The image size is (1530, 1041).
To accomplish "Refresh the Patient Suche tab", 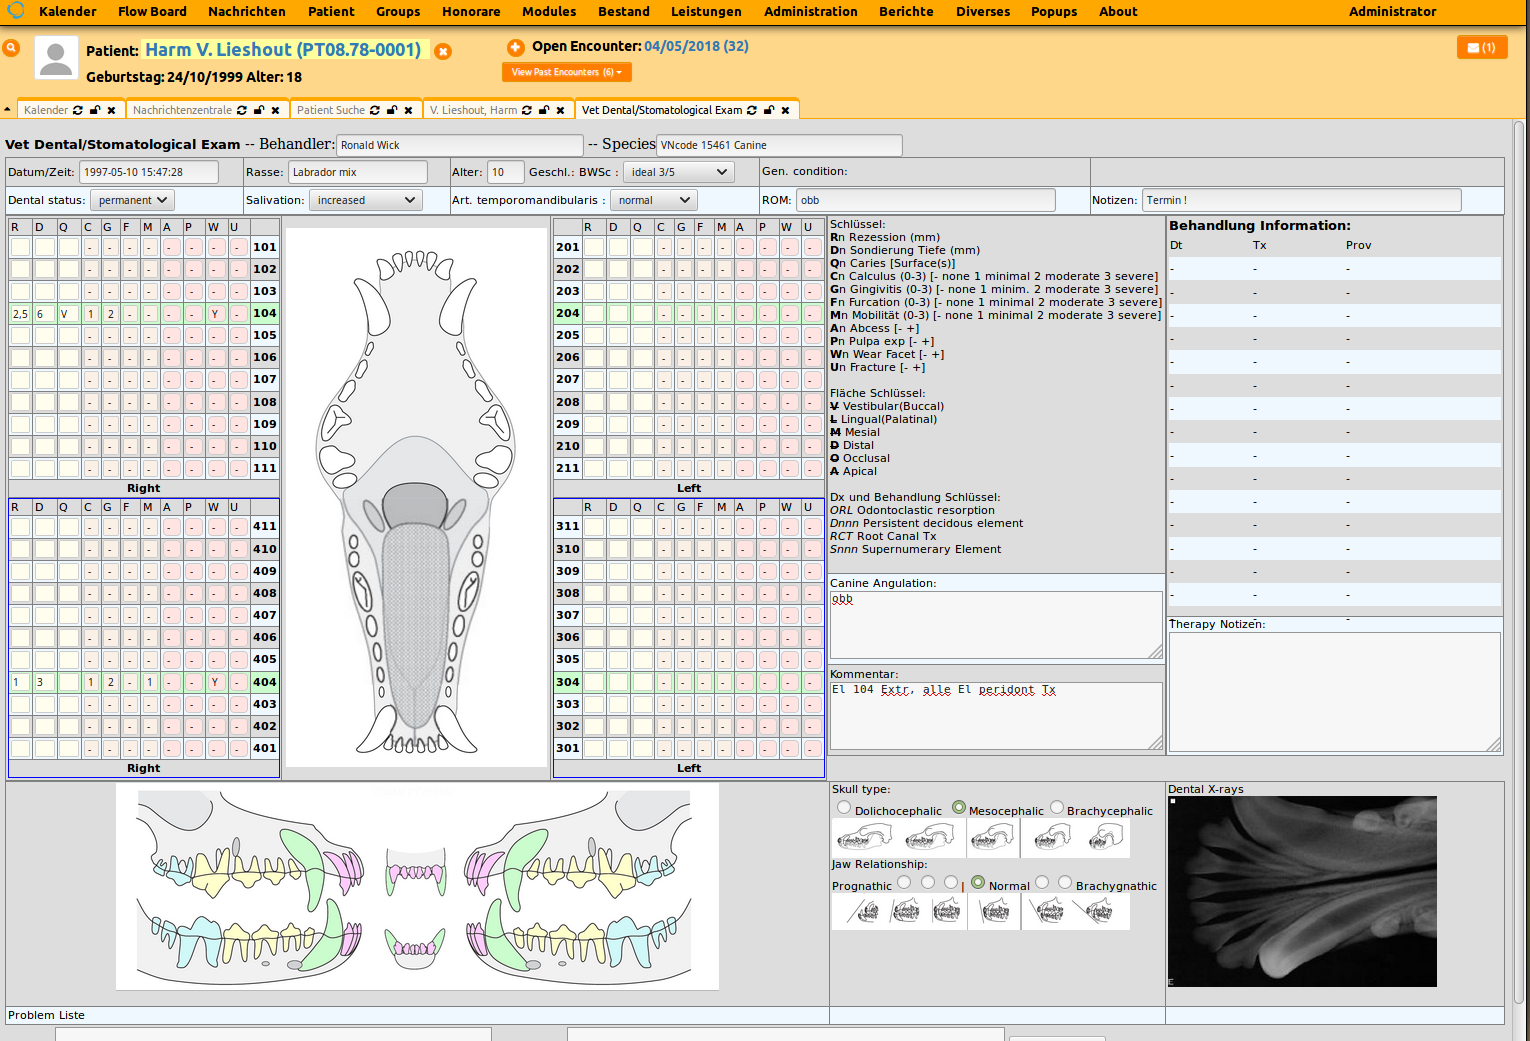I will (375, 110).
